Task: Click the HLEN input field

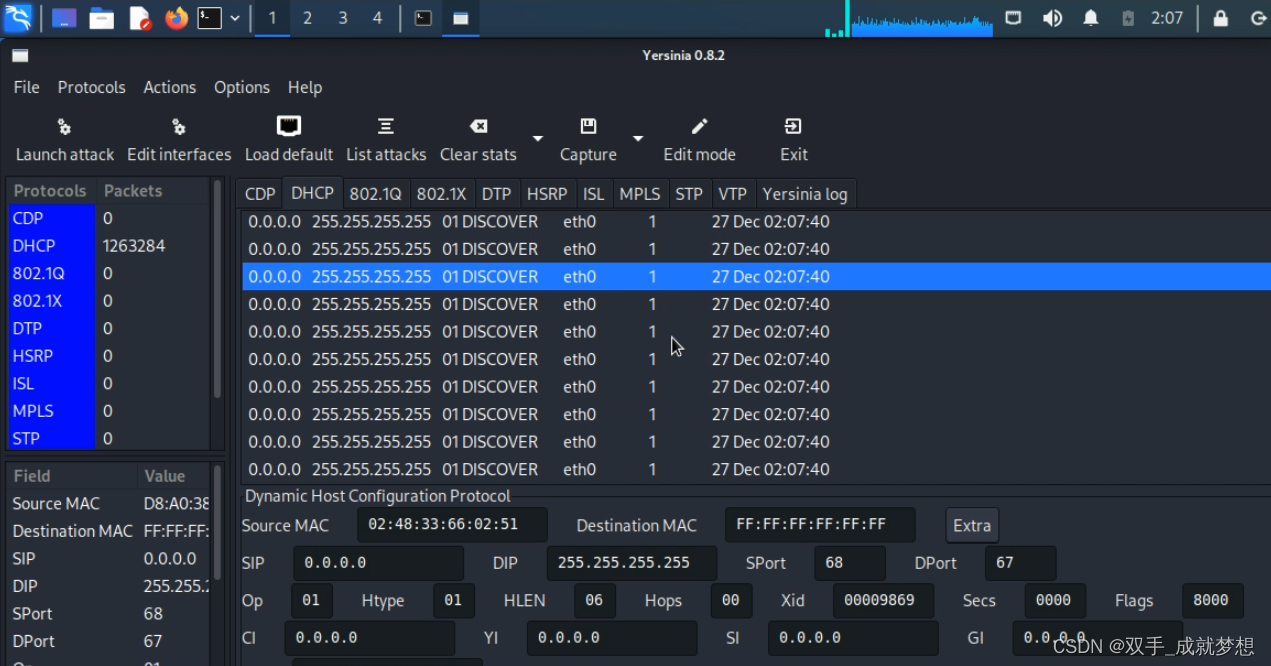Action: [x=595, y=601]
